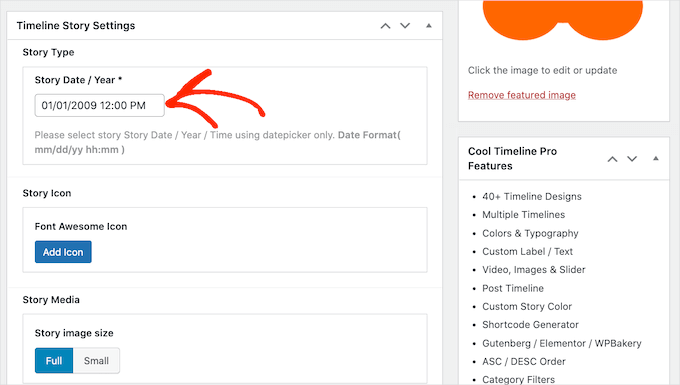This screenshot has width=680, height=385.
Task: Click the orange featured image thumbnail
Action: pos(562,20)
